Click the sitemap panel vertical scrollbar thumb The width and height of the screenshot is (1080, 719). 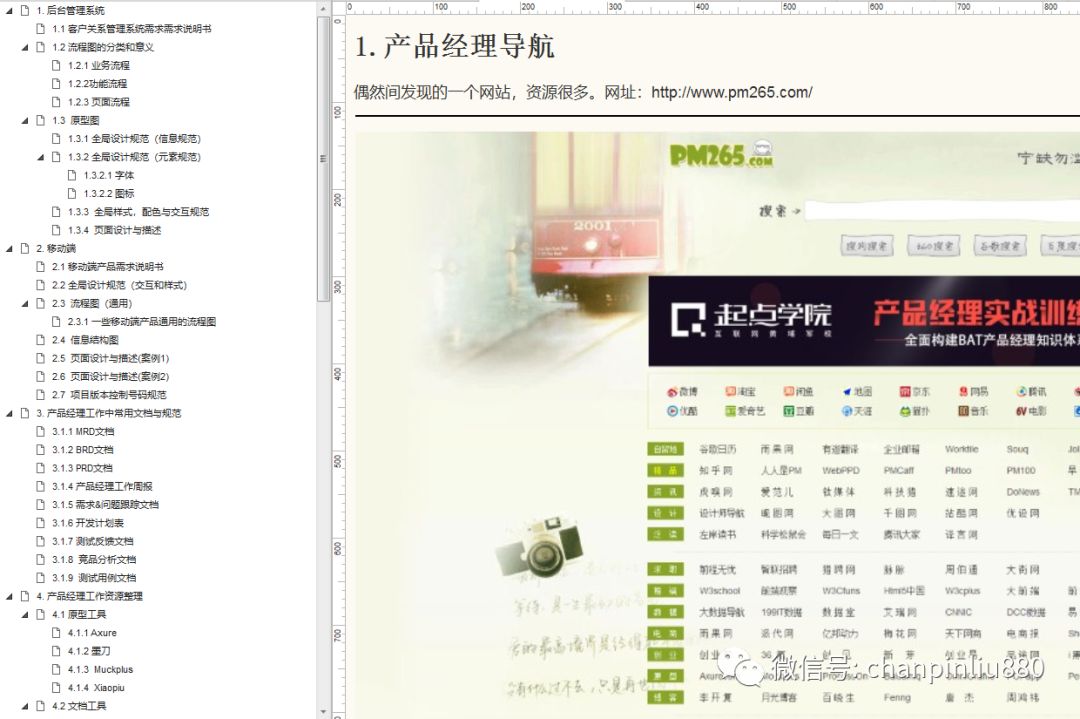[x=323, y=158]
